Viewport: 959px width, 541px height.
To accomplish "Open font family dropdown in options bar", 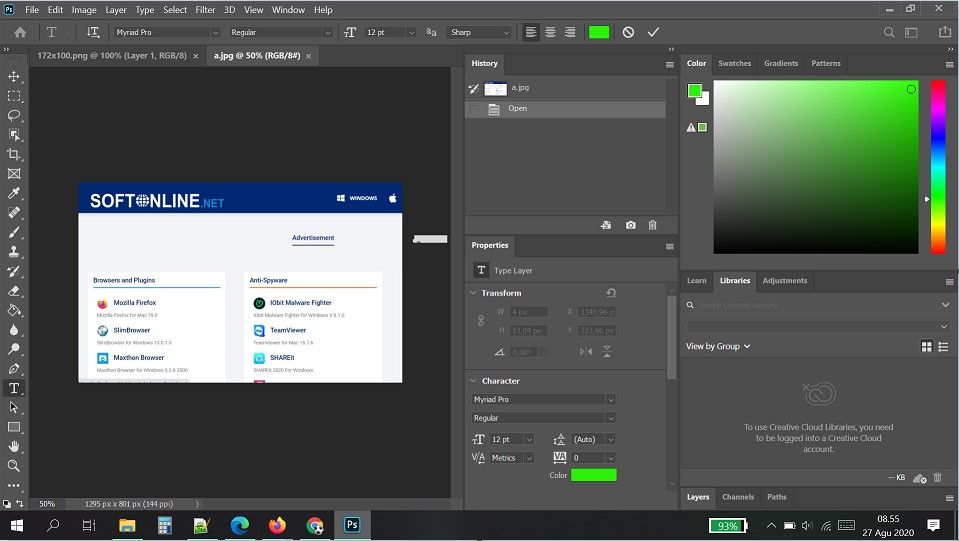I will click(x=215, y=32).
